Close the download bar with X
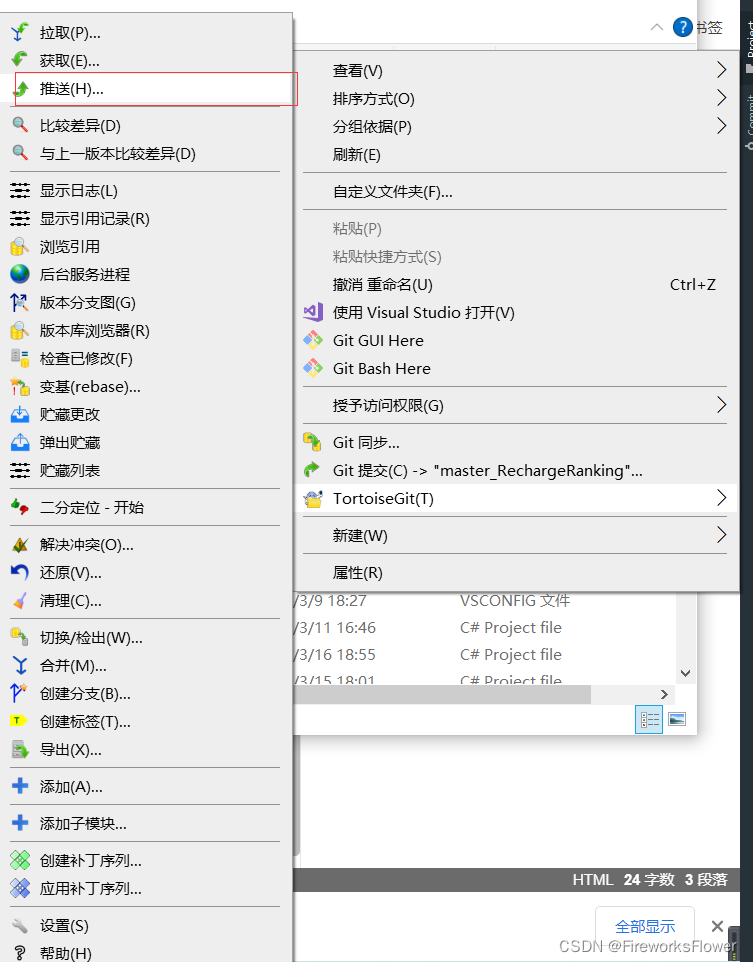 pos(717,926)
